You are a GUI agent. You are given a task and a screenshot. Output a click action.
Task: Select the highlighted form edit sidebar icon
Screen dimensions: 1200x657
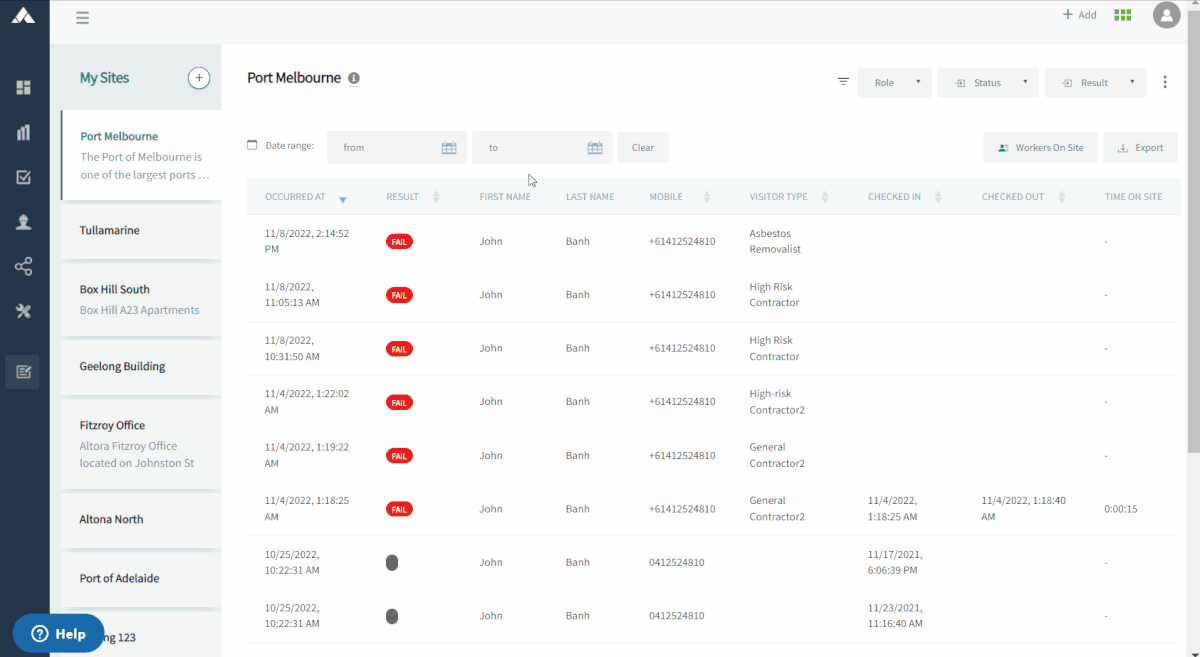pos(24,372)
